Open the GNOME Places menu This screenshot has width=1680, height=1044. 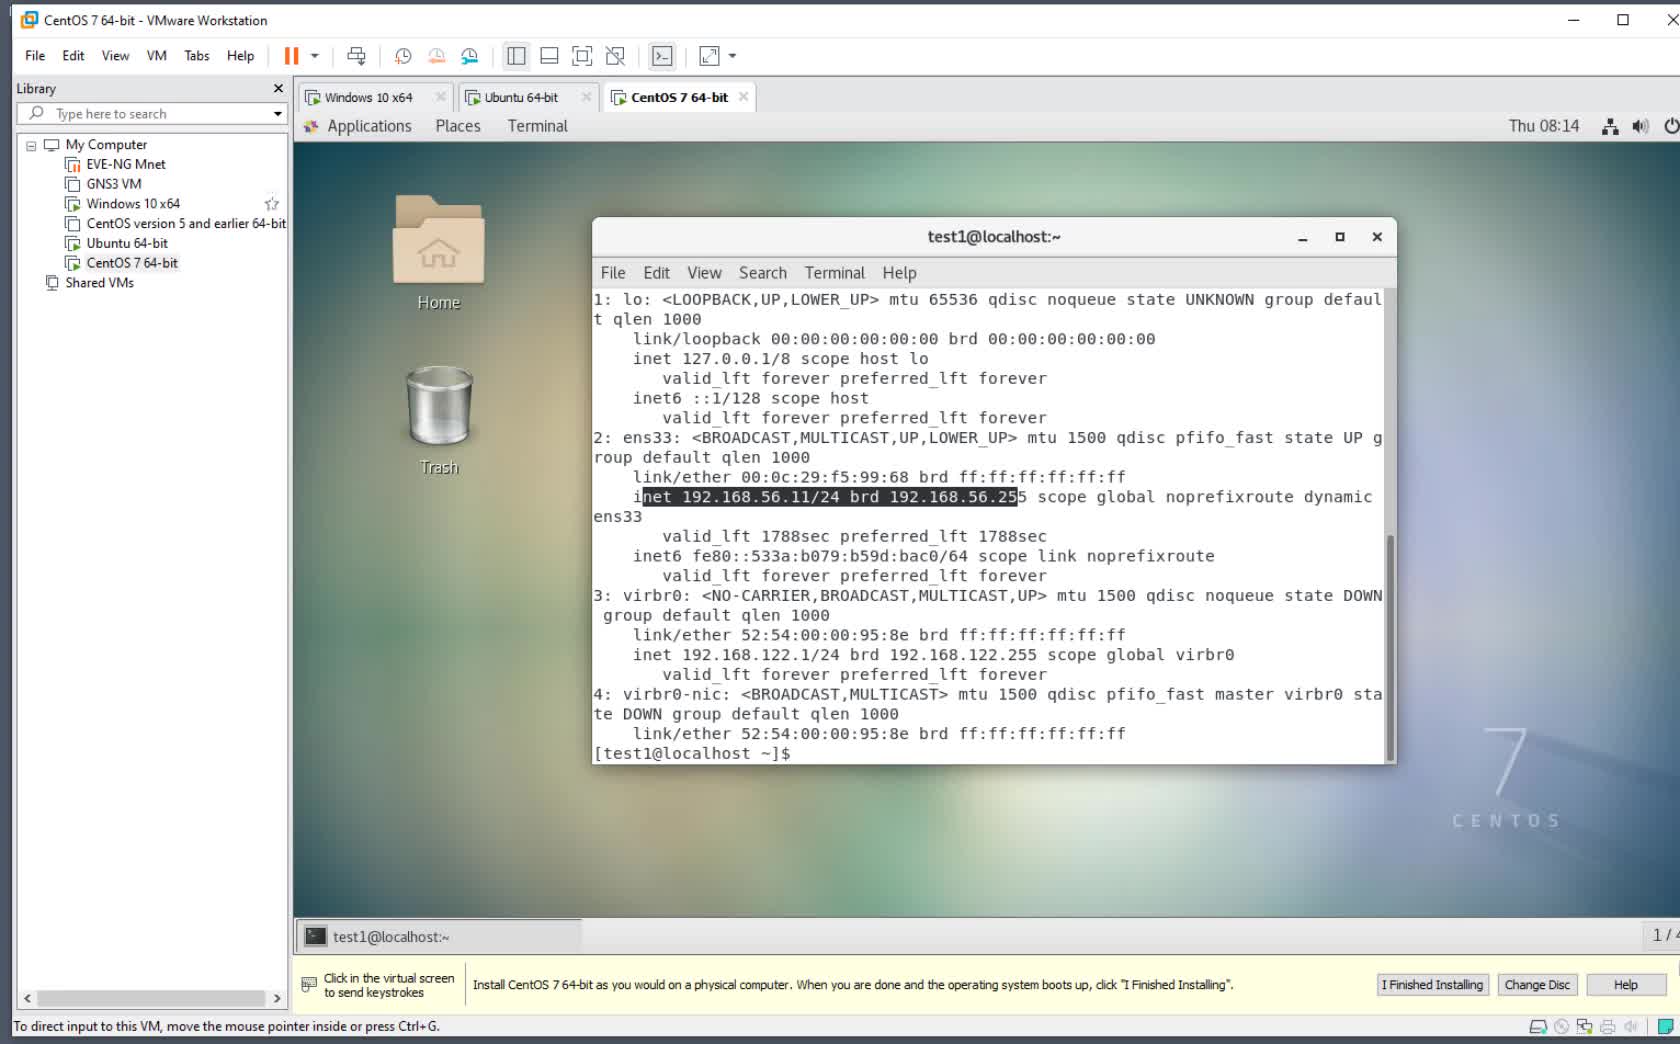[458, 126]
